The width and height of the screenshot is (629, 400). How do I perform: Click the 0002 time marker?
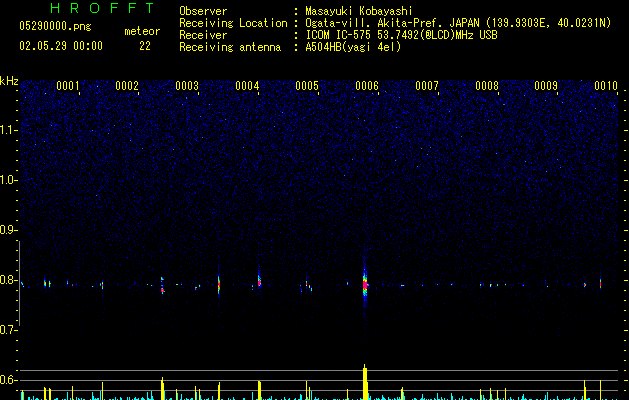[x=127, y=86]
